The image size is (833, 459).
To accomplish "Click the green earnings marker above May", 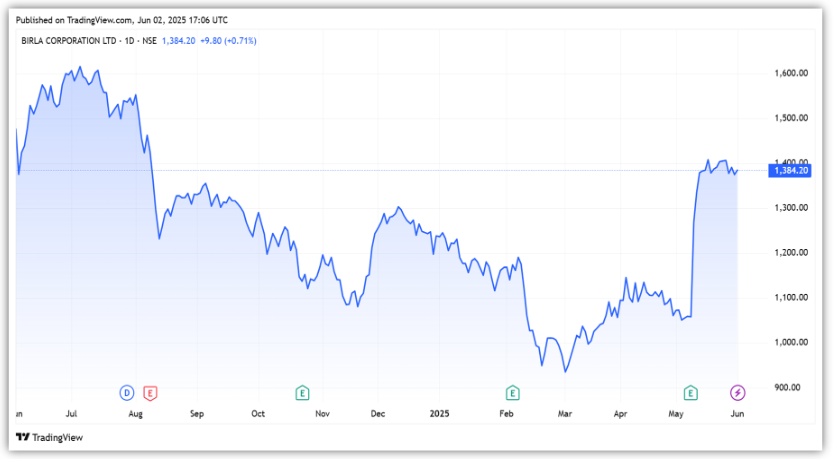I will [x=690, y=392].
